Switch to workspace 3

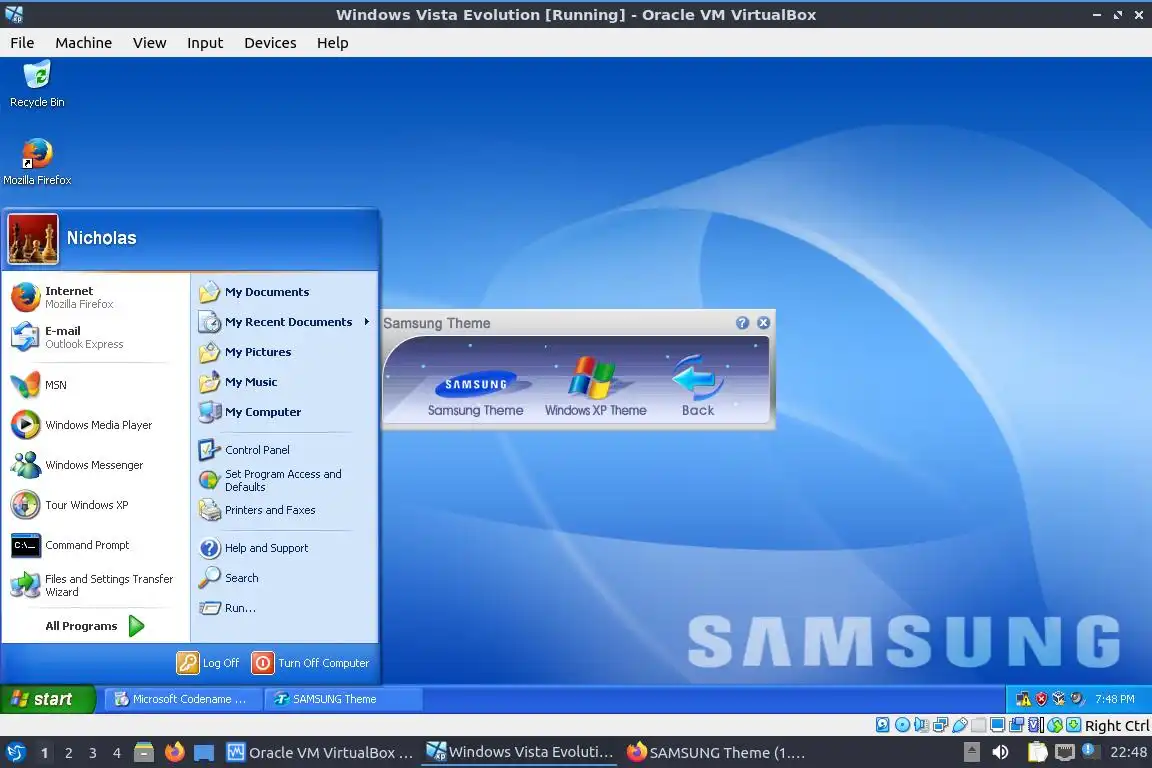pos(93,753)
